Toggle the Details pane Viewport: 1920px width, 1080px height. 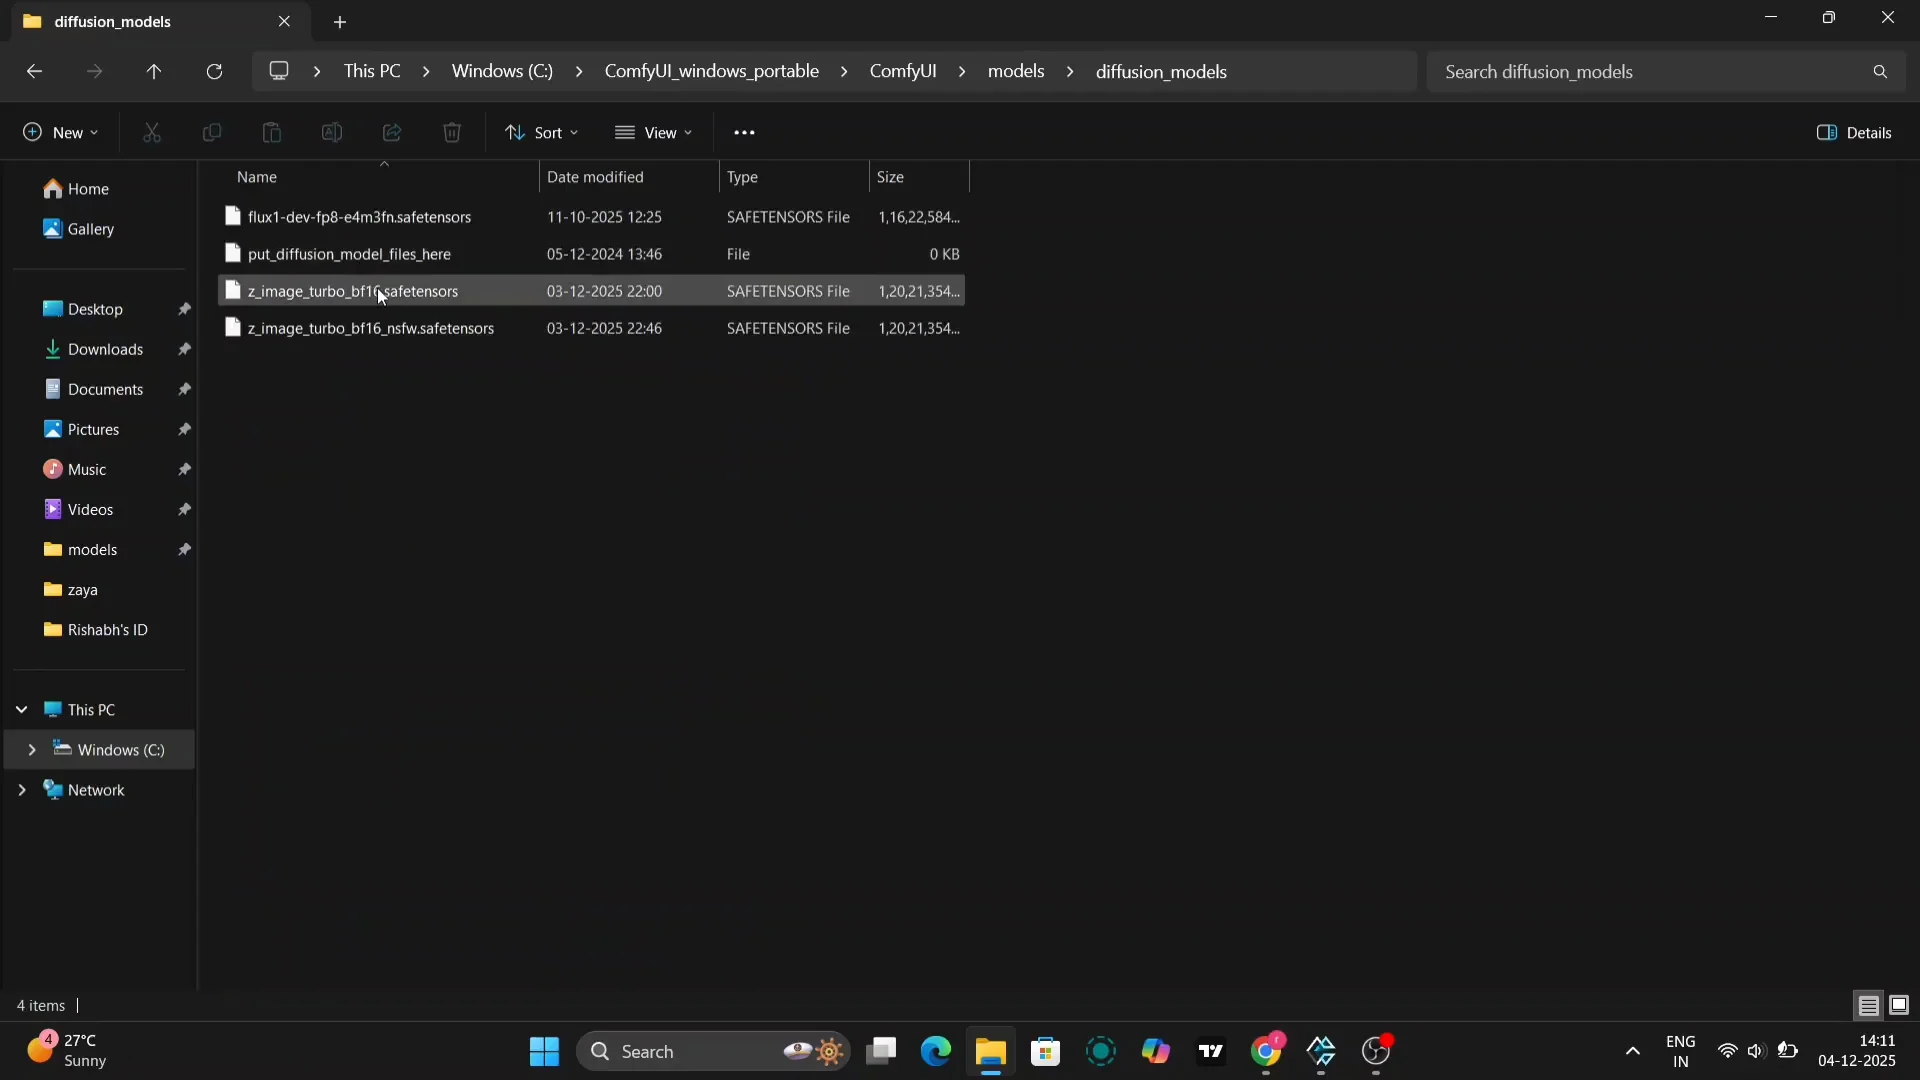point(1853,132)
